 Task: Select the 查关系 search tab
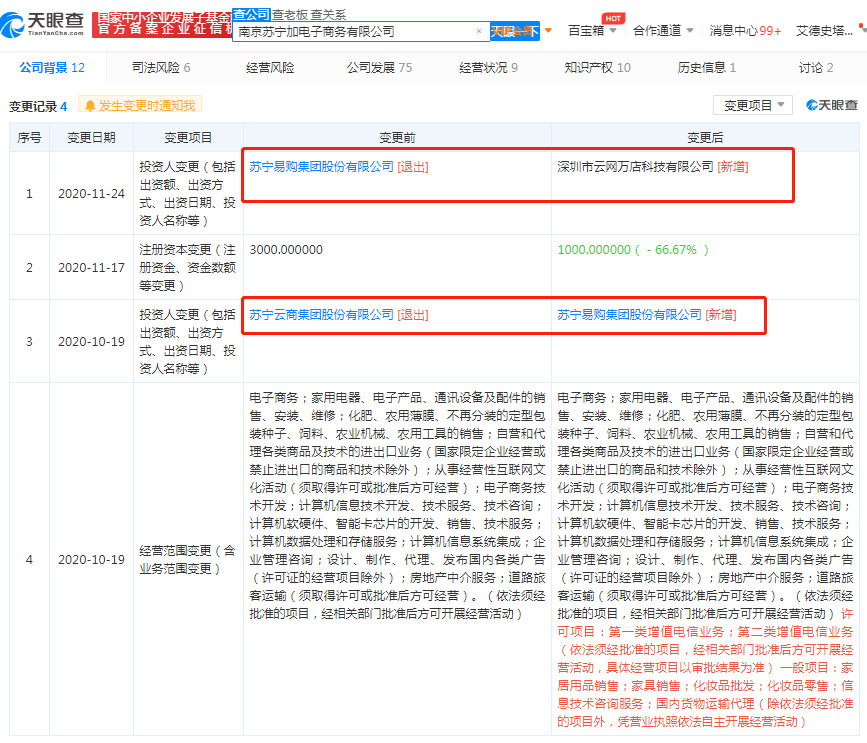click(328, 15)
